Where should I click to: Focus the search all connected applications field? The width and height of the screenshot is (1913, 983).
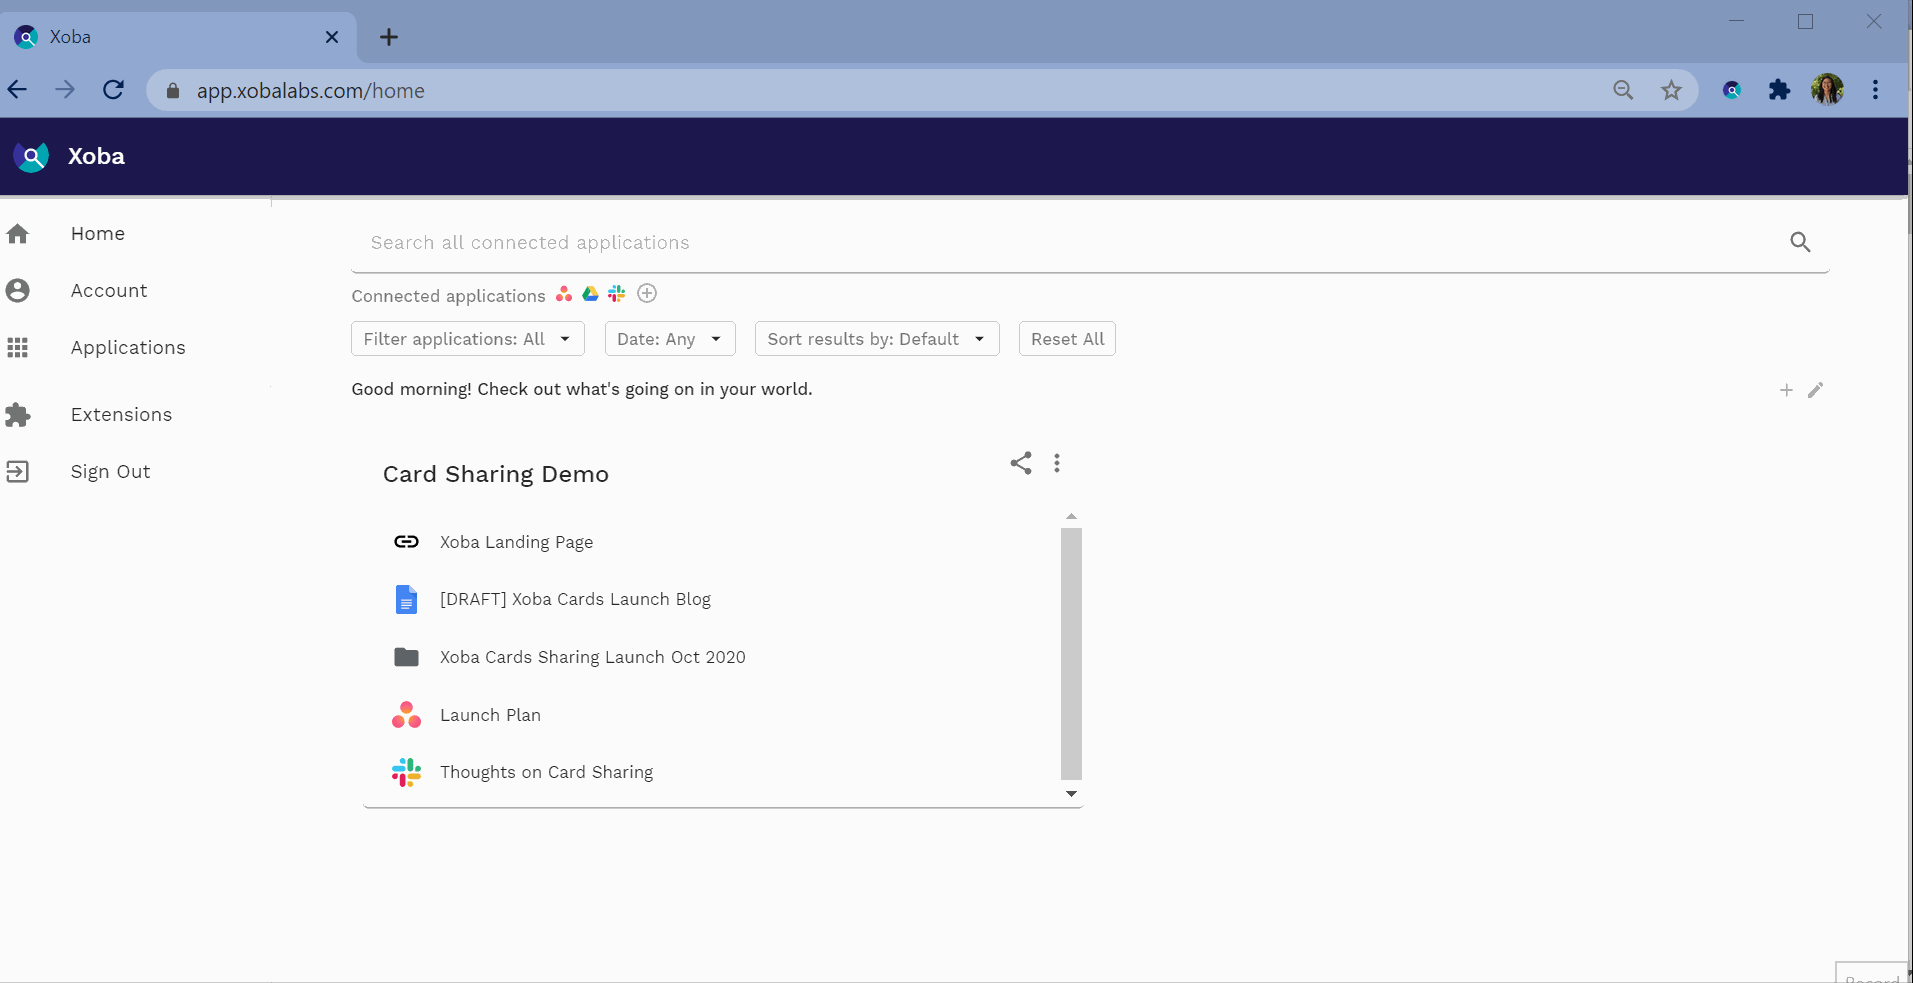click(1090, 243)
